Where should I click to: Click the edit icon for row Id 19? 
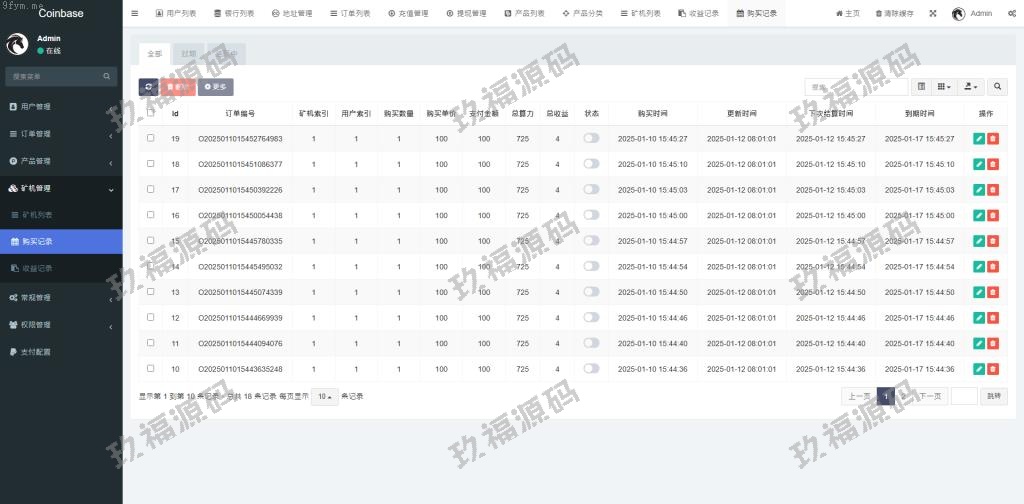pyautogui.click(x=979, y=139)
